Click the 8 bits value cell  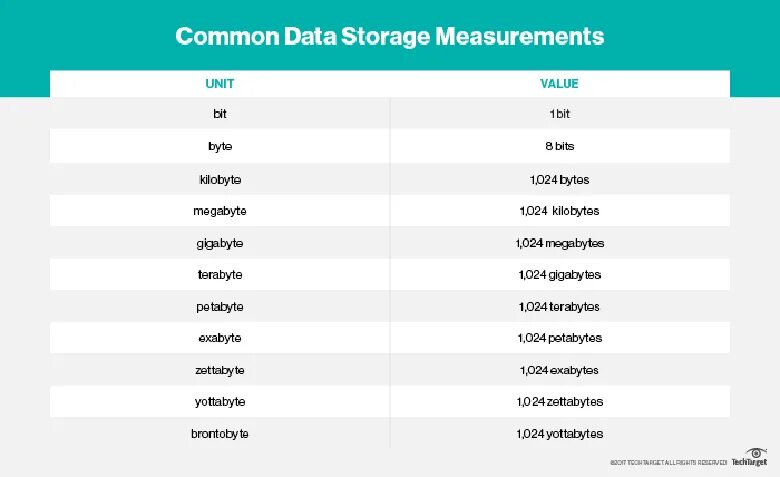click(x=559, y=147)
